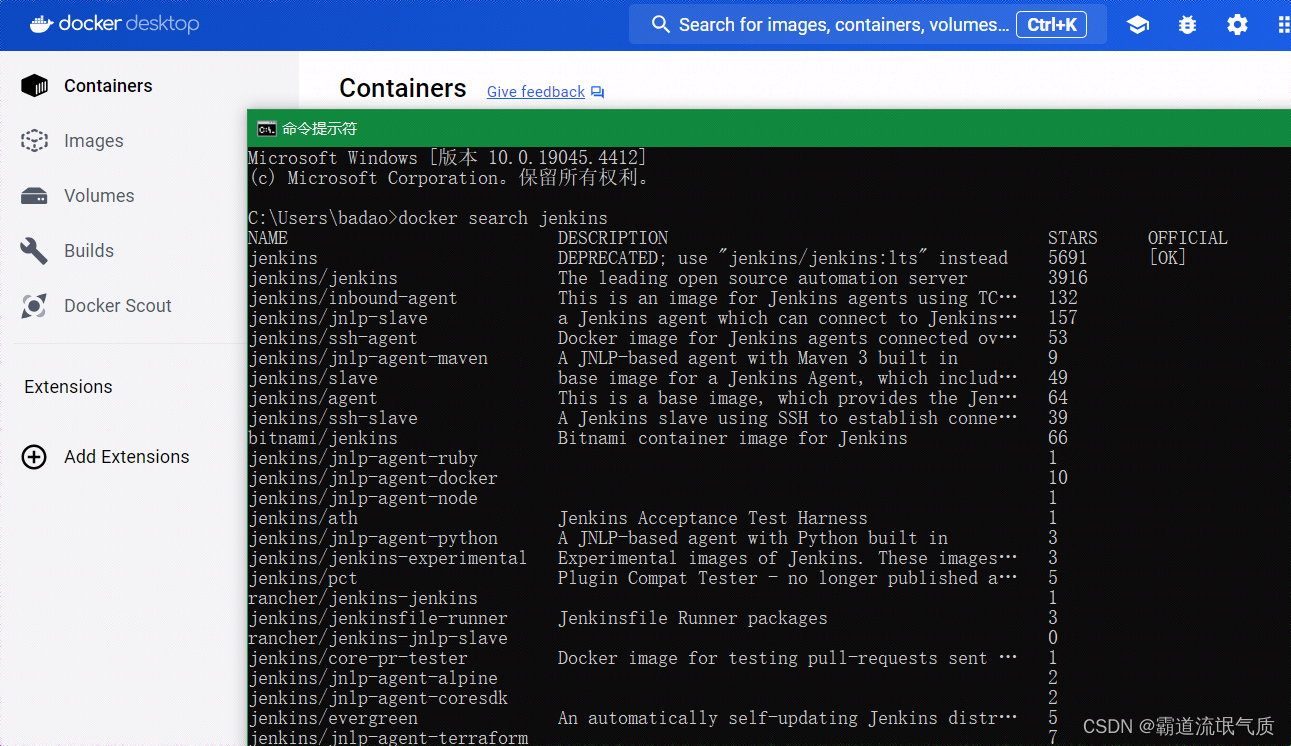Click the jenkins/jnlp-agent-docker image name
Image resolution: width=1291 pixels, height=746 pixels.
tap(373, 478)
